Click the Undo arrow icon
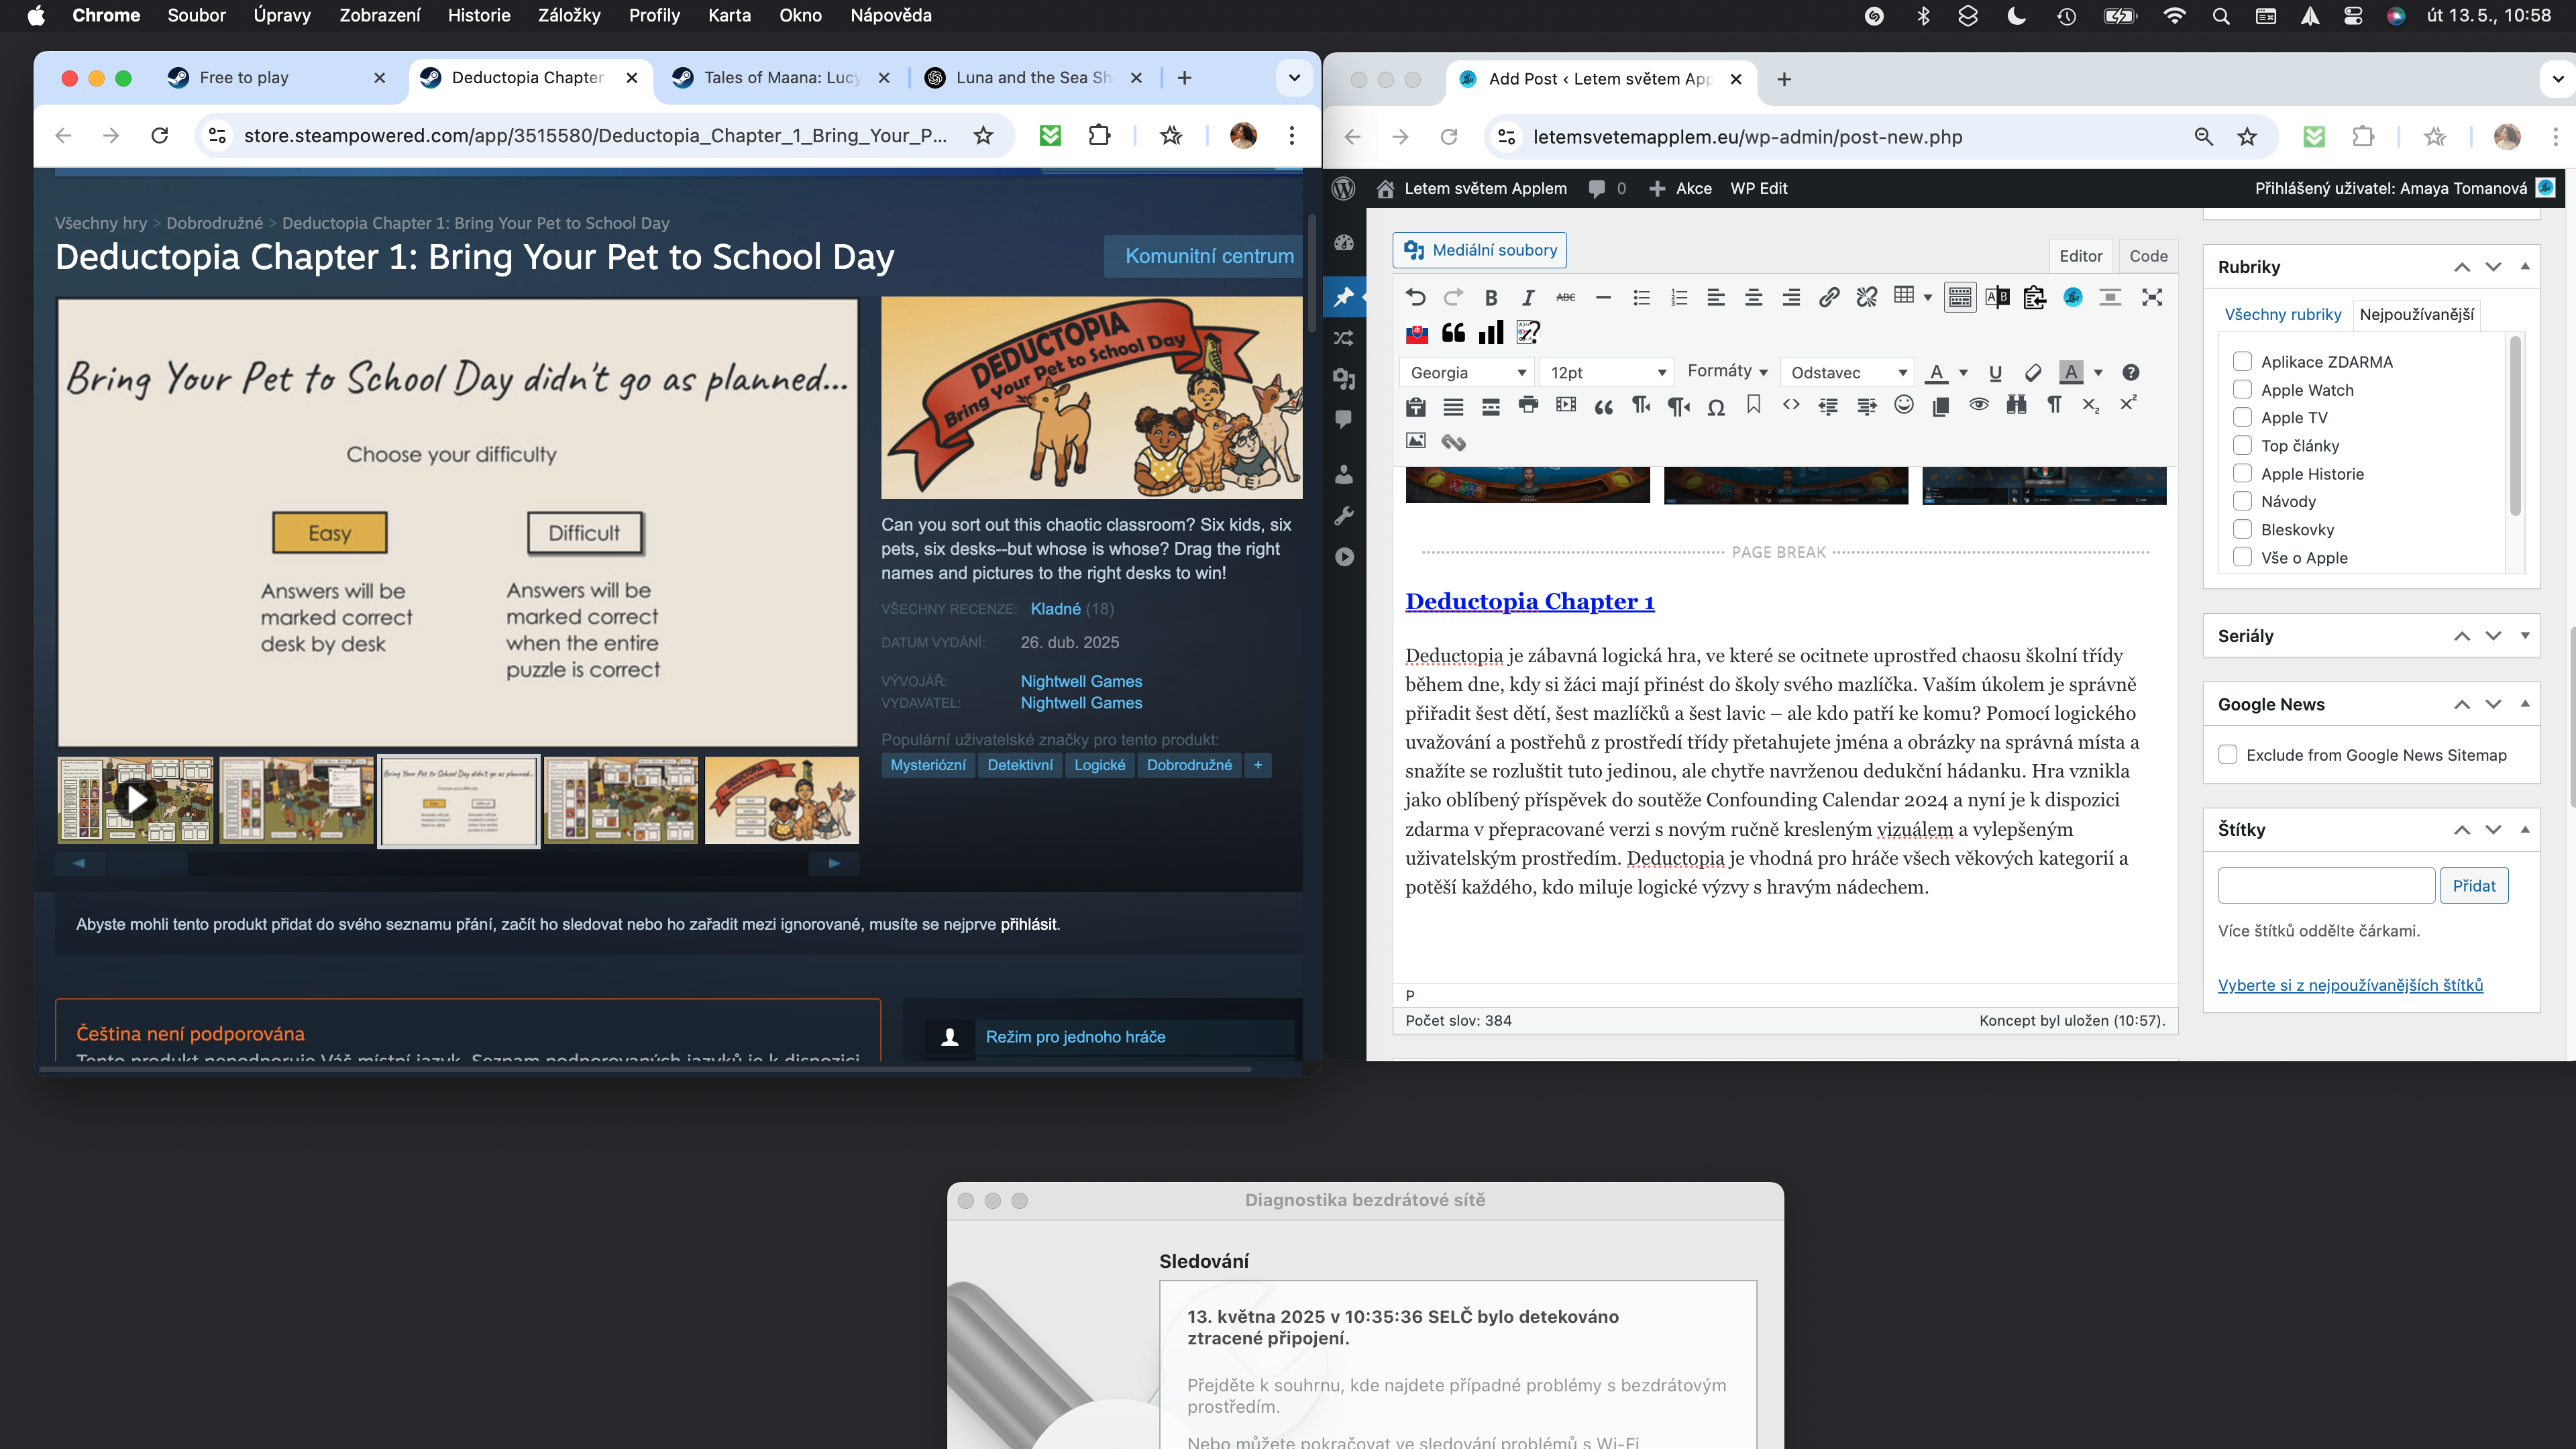This screenshot has width=2576, height=1449. click(1415, 298)
